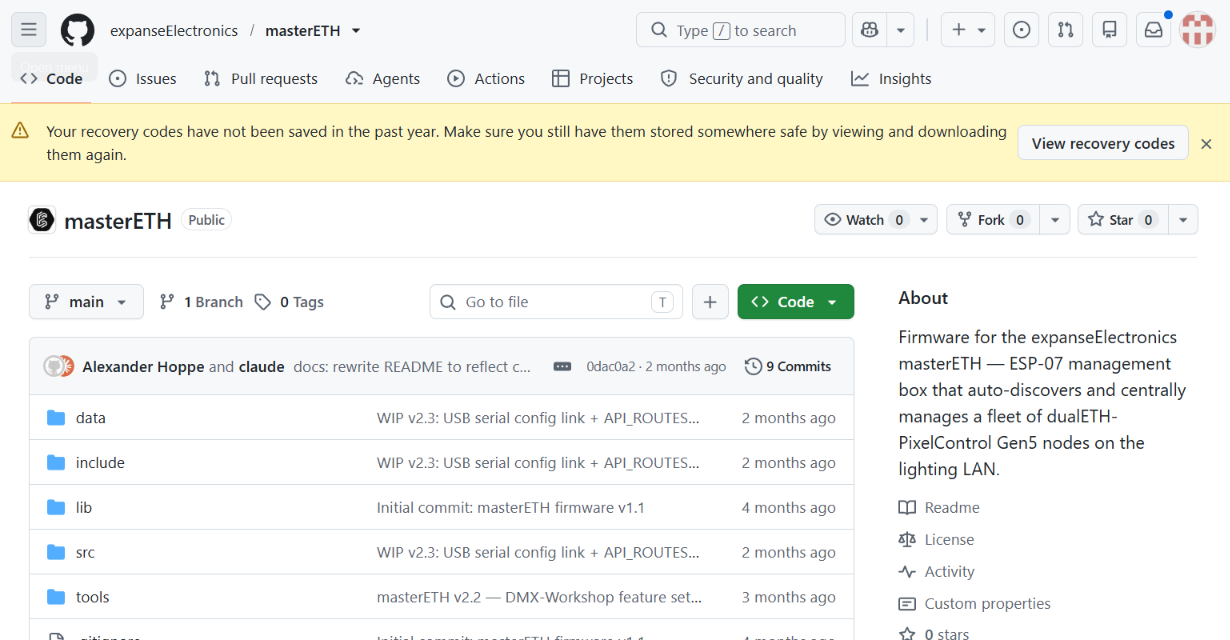Switch to the Agents tab
Screen dimensions: 1230x640
point(383,79)
